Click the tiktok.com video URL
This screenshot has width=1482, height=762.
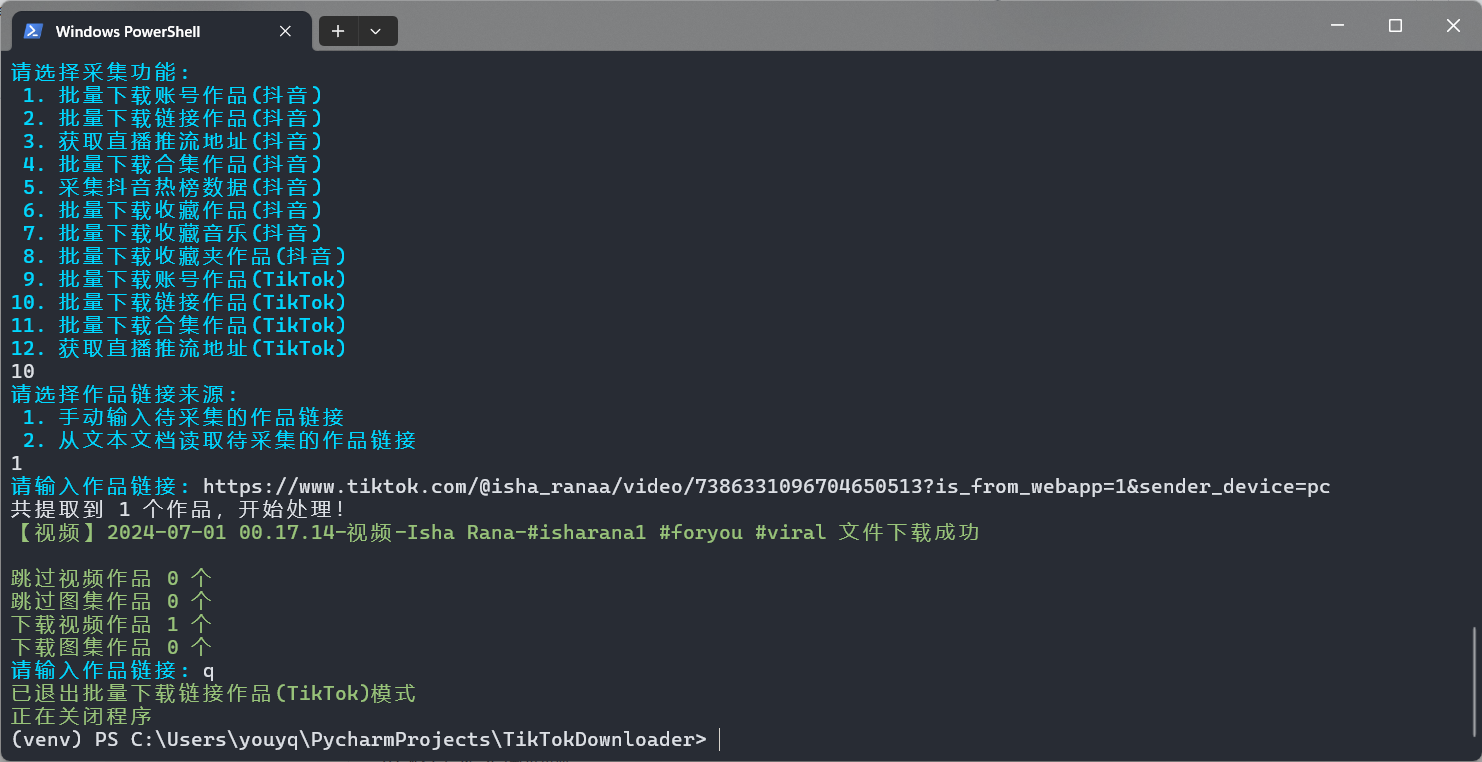click(767, 487)
